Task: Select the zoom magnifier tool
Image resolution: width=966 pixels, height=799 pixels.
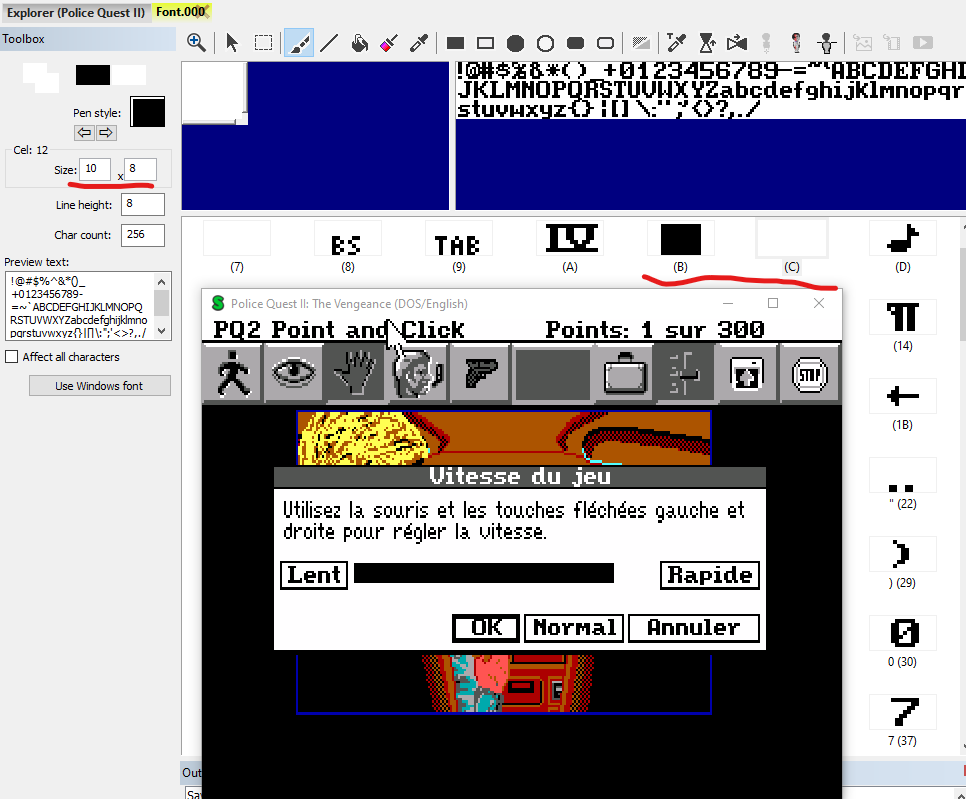Action: [197, 43]
